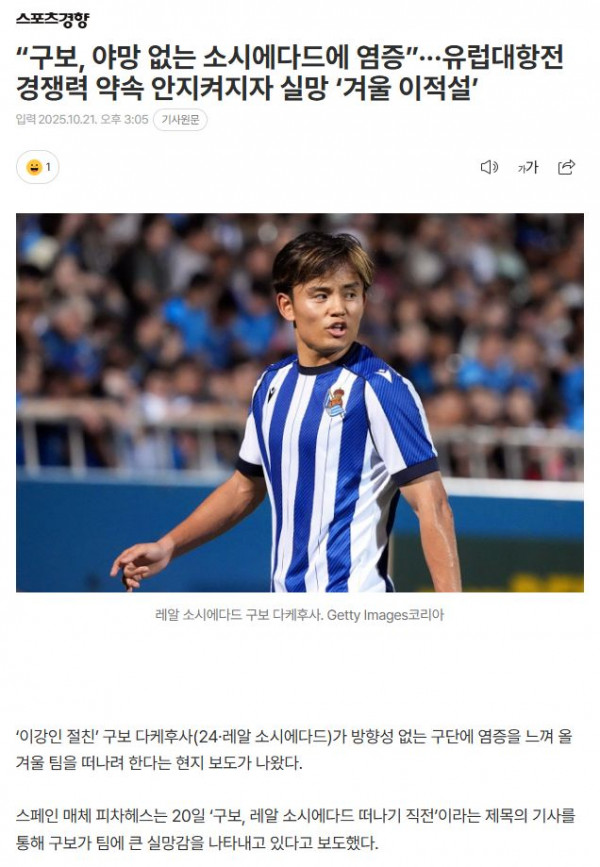Screen dimensions: 600x867
Task: Play article audio with the speaker icon
Action: (x=489, y=167)
